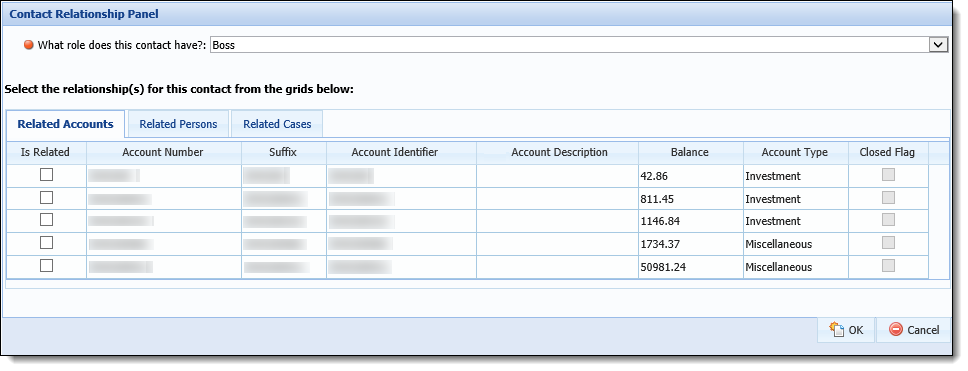968x371 pixels.
Task: Switch to the Related Cases tab
Action: point(277,124)
